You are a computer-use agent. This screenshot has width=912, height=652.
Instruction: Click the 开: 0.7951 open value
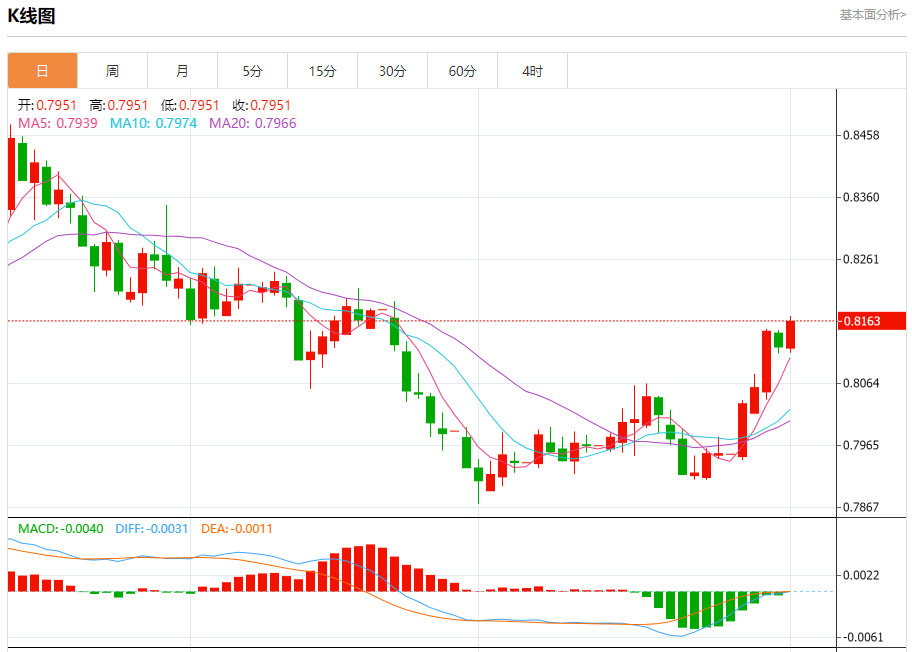(x=47, y=105)
